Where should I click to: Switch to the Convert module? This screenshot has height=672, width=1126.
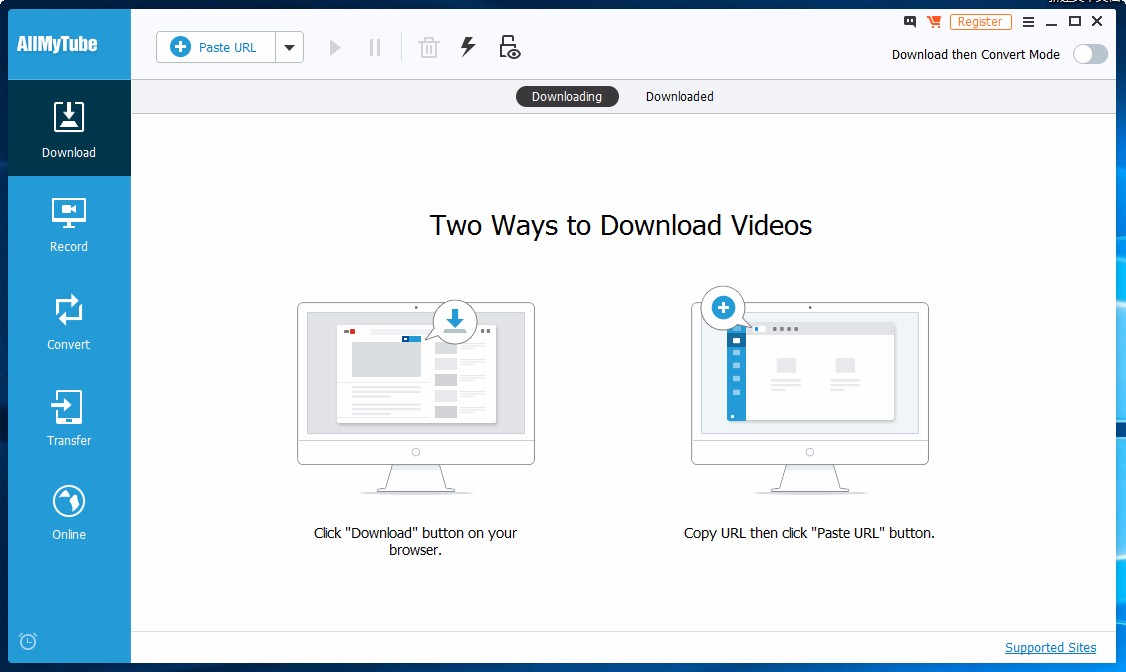click(x=69, y=322)
